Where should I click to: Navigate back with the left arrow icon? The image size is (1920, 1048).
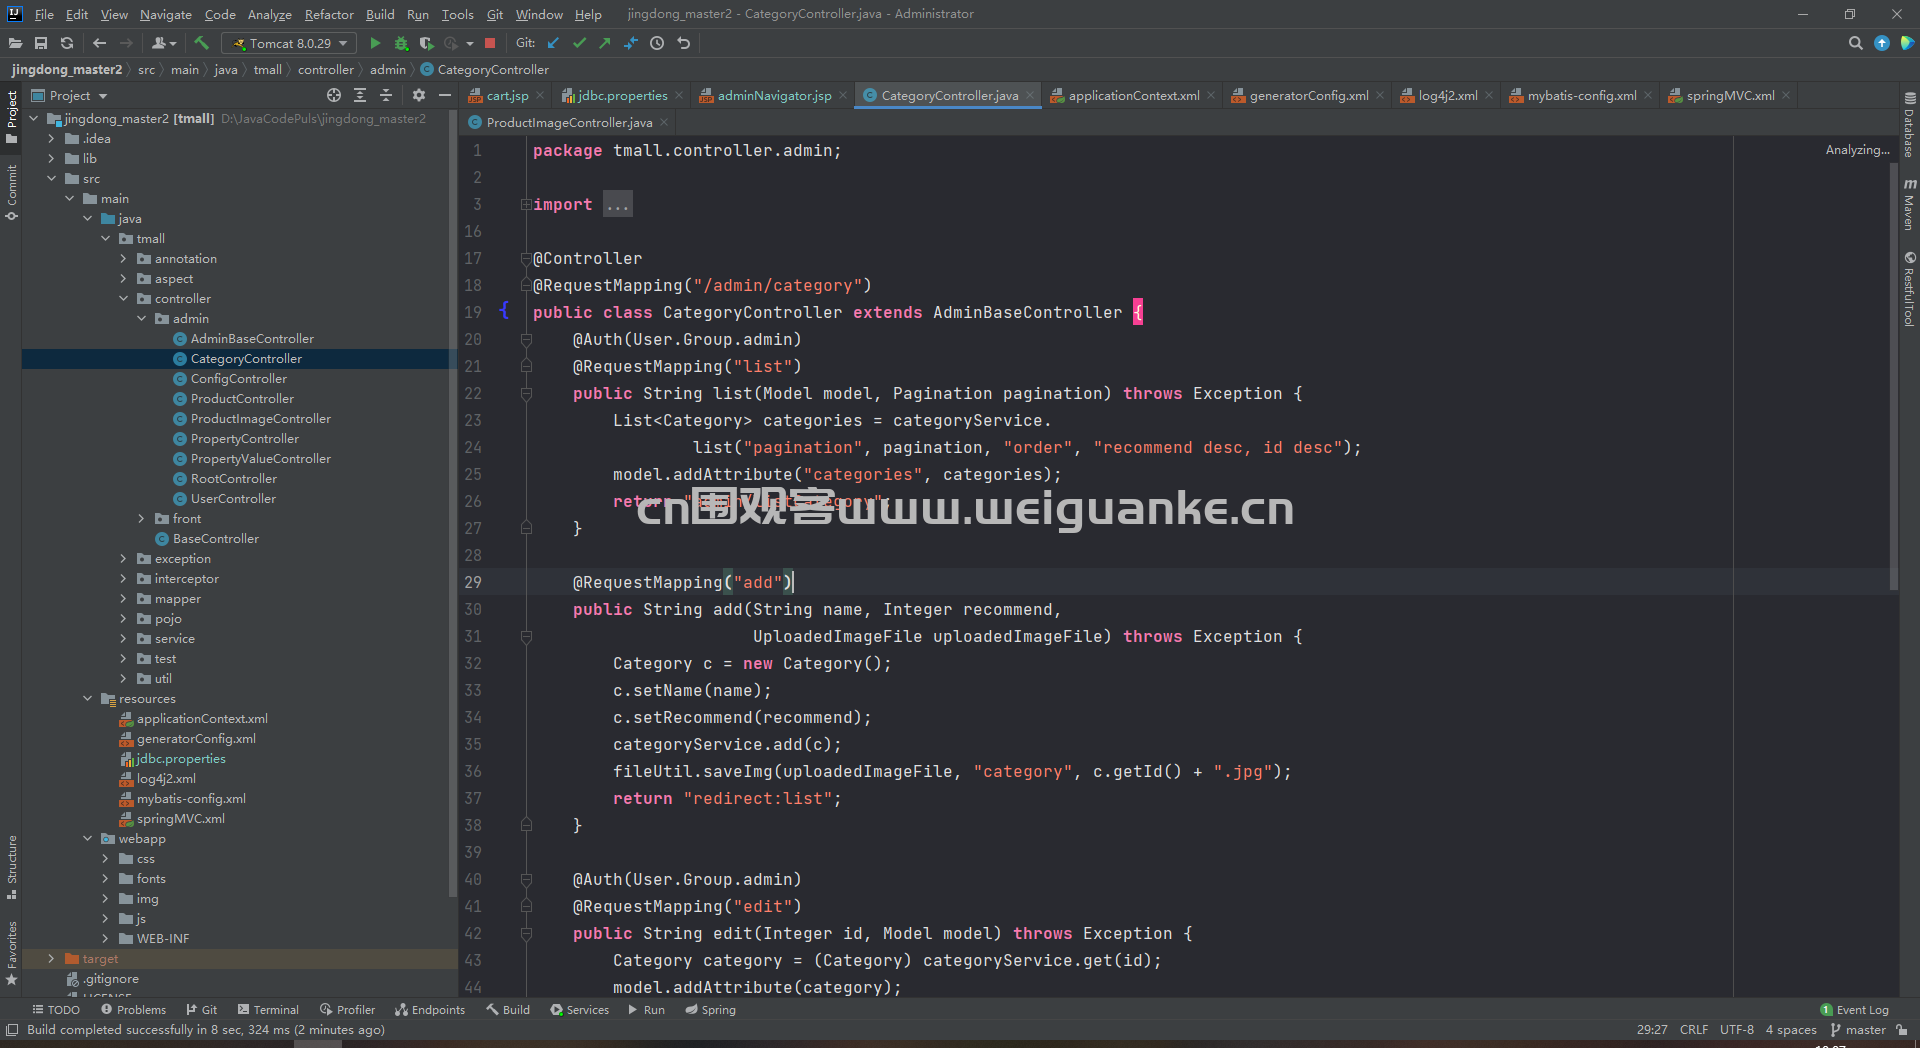99,43
